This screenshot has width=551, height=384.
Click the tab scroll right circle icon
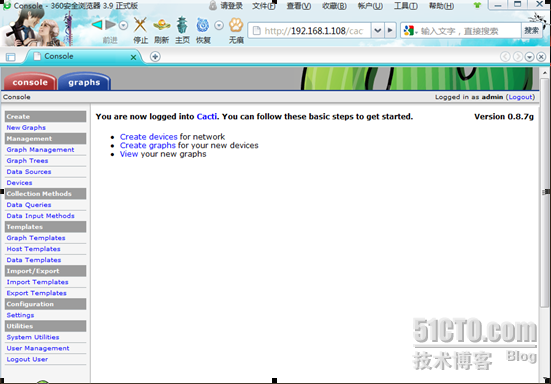(x=518, y=57)
